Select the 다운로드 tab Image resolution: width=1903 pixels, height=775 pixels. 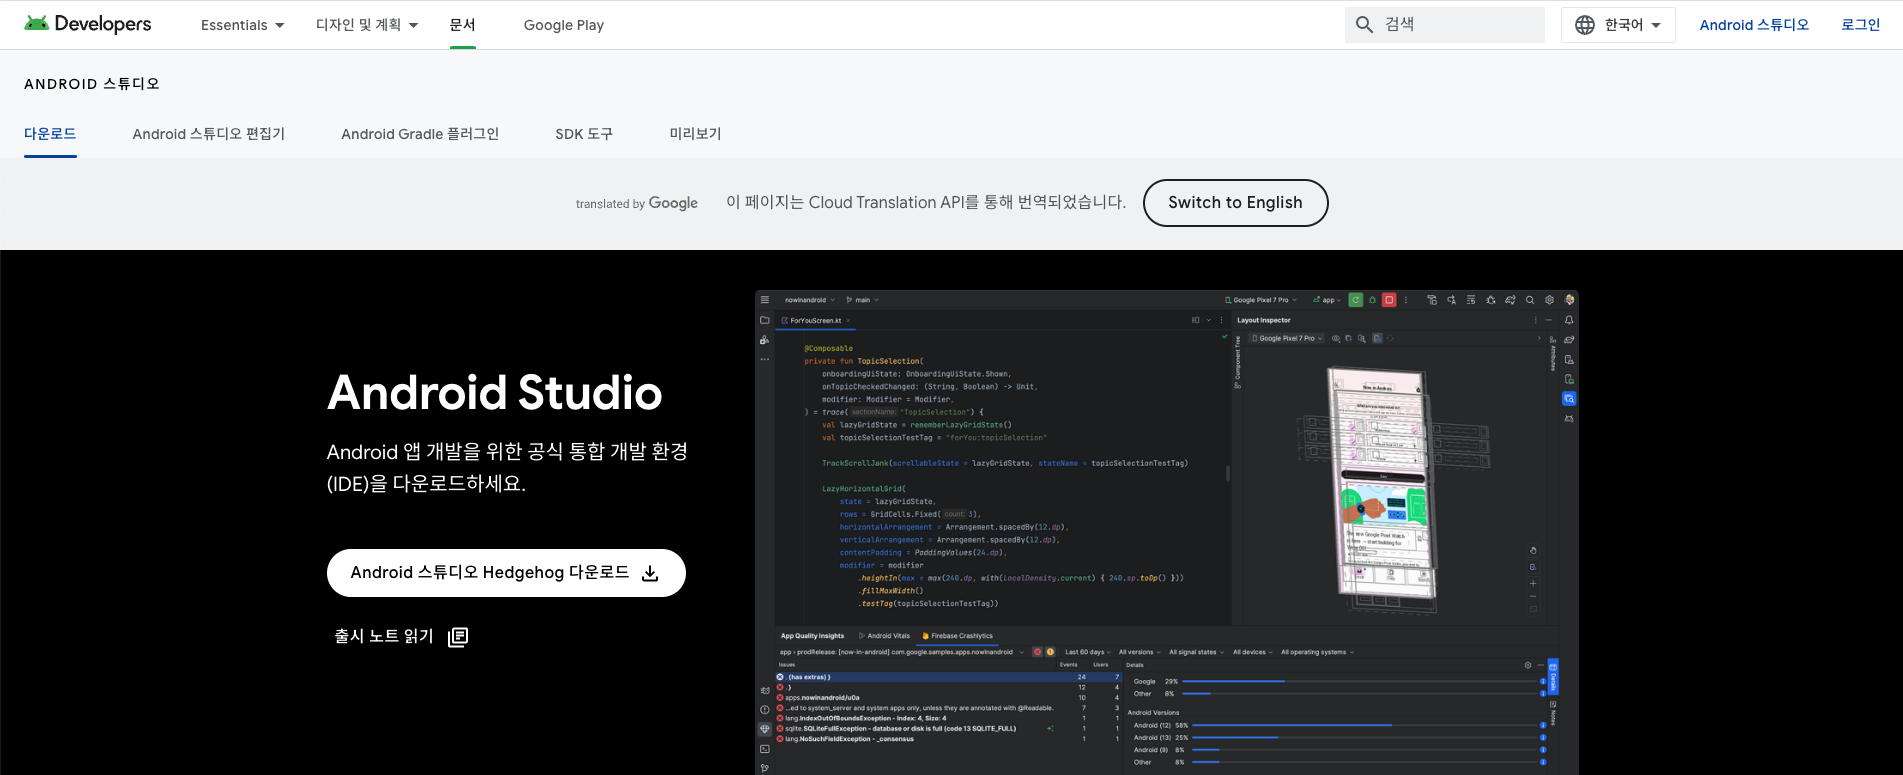tap(50, 134)
